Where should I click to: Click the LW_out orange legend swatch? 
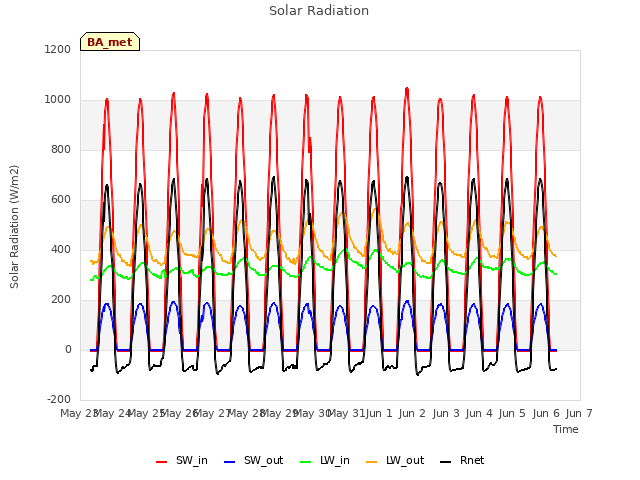click(371, 462)
